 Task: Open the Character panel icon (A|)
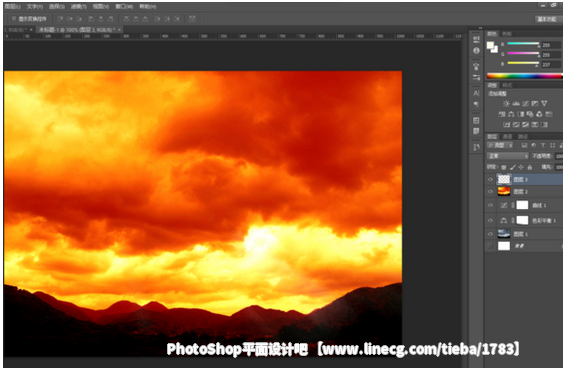tap(476, 93)
